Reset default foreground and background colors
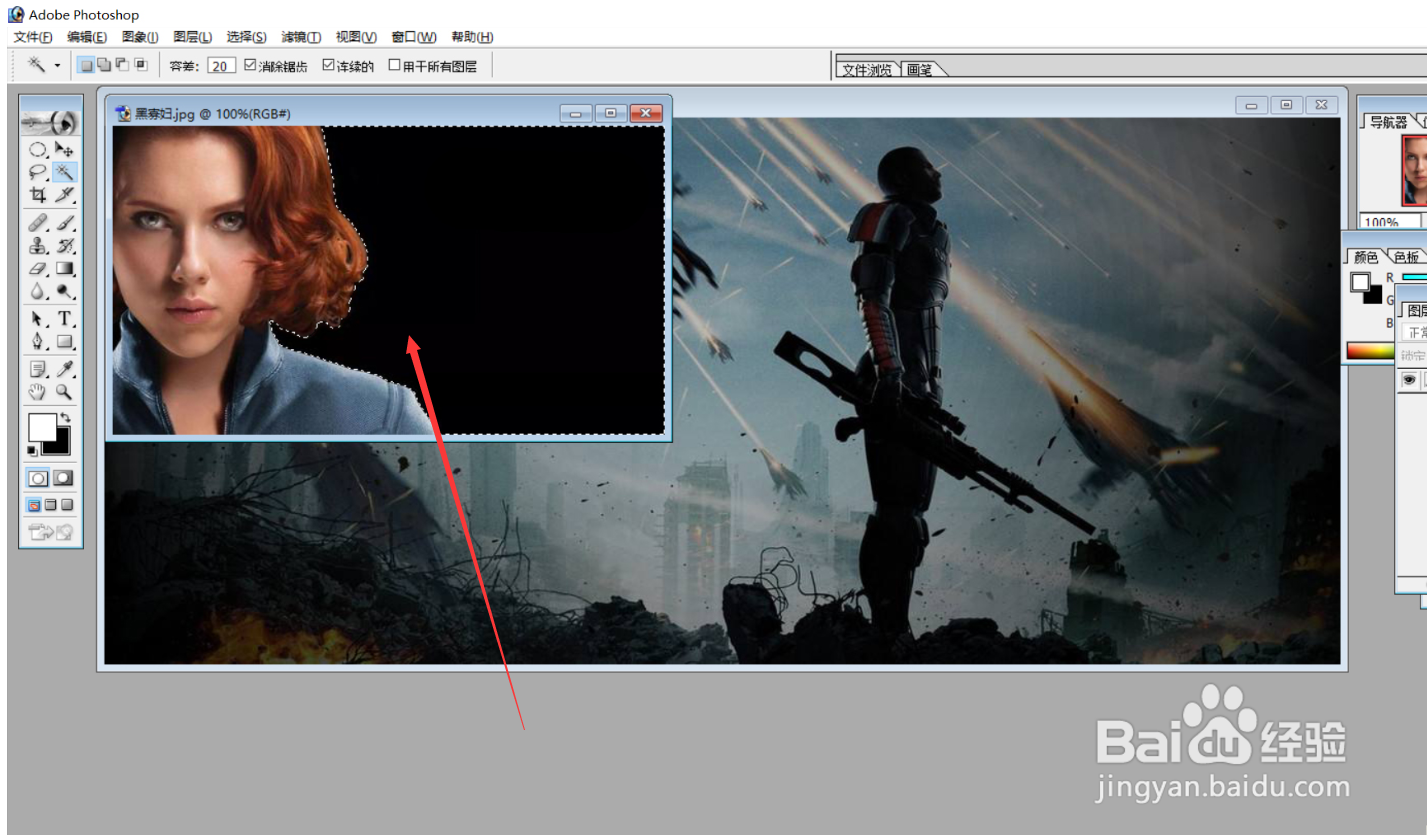The width and height of the screenshot is (1427, 835). pyautogui.click(x=32, y=451)
